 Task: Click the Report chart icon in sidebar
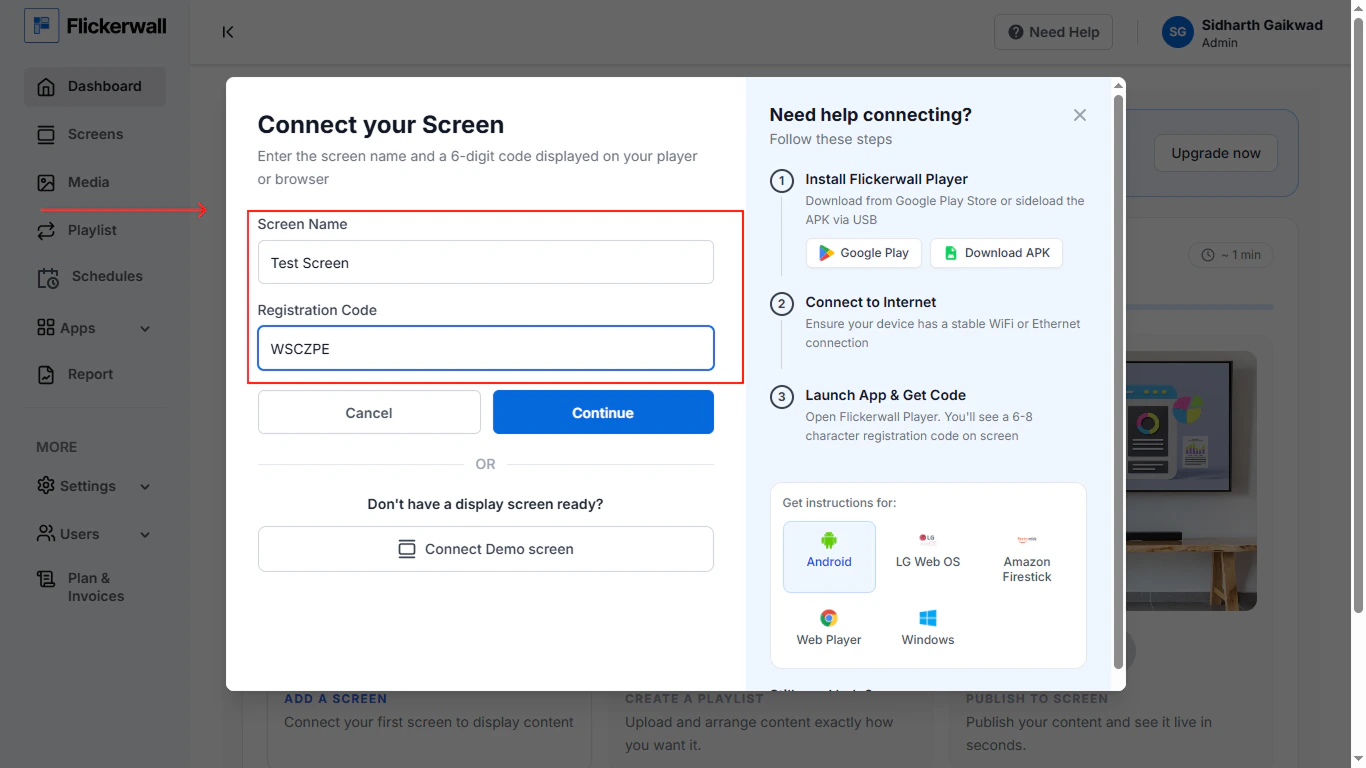[x=46, y=375]
